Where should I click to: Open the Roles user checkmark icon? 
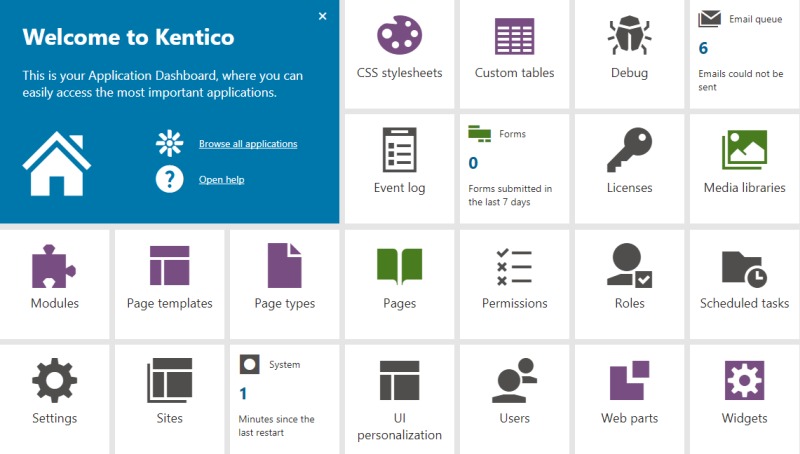click(629, 265)
